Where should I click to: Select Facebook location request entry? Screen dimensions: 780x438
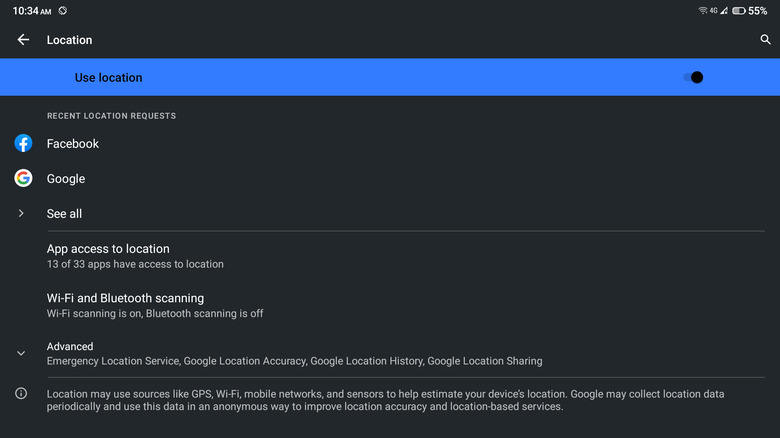tap(73, 144)
